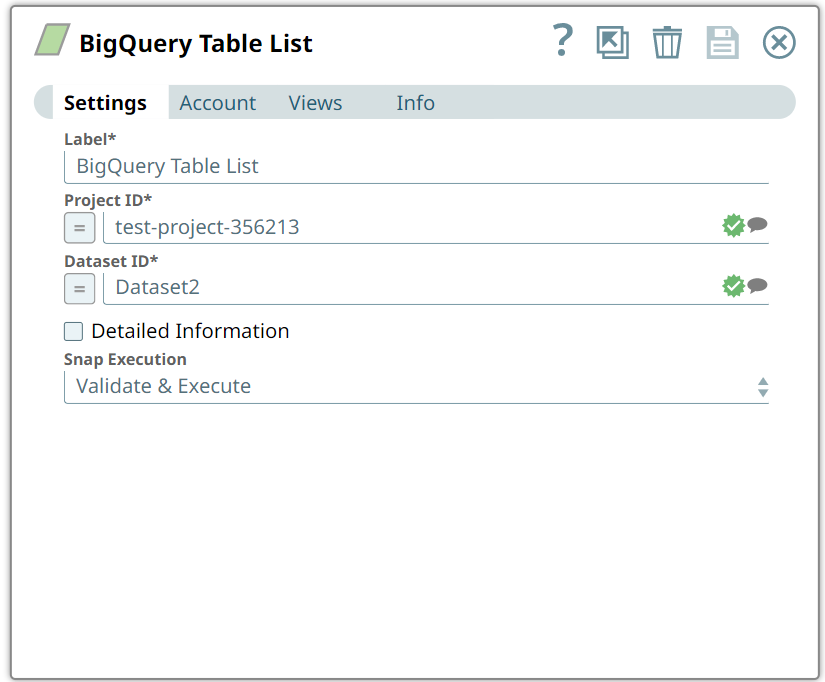
Task: Click green validation badge in Project ID
Action: pyautogui.click(x=733, y=226)
